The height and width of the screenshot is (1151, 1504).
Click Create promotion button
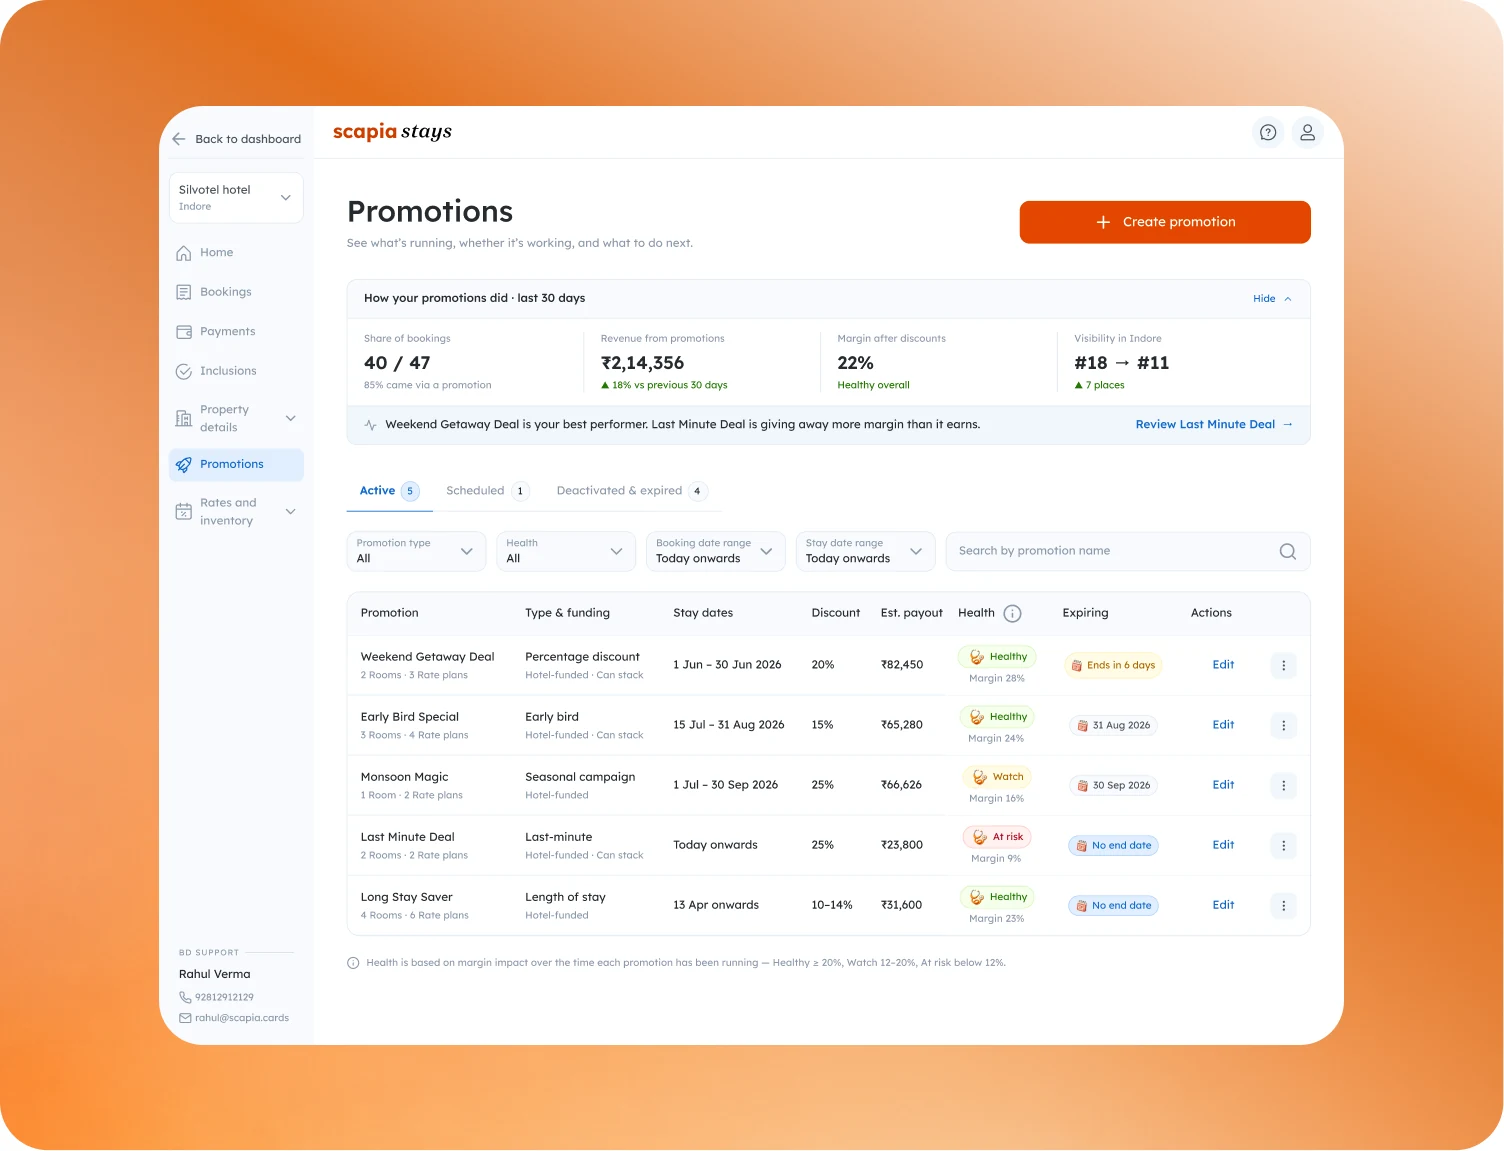[1165, 222]
